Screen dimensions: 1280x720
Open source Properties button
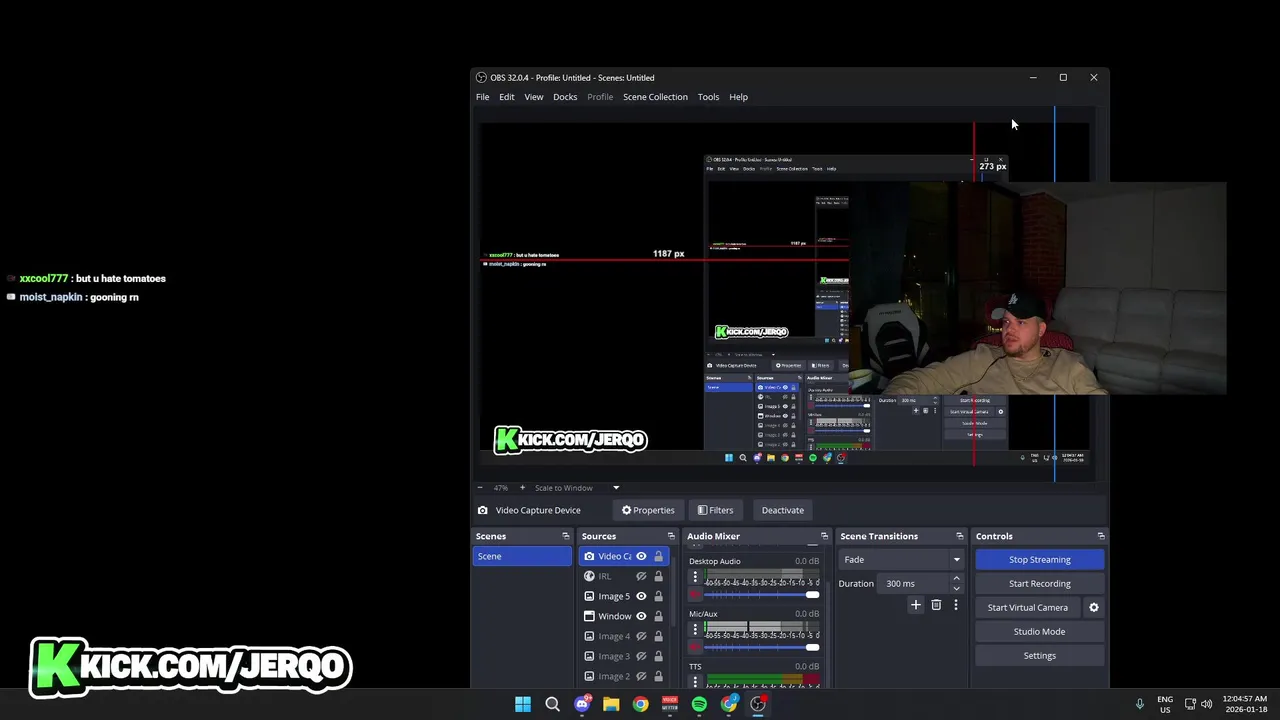click(648, 510)
